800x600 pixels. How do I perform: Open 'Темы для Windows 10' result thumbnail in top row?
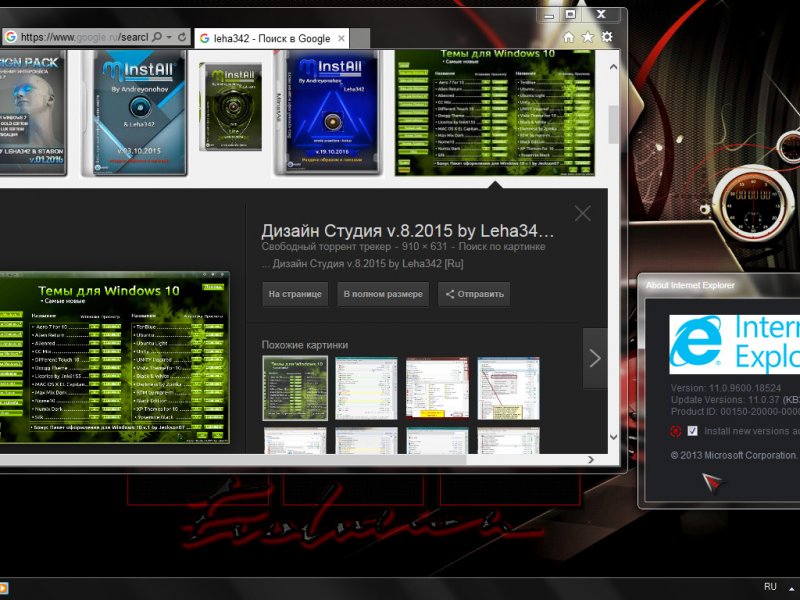pyautogui.click(x=495, y=113)
